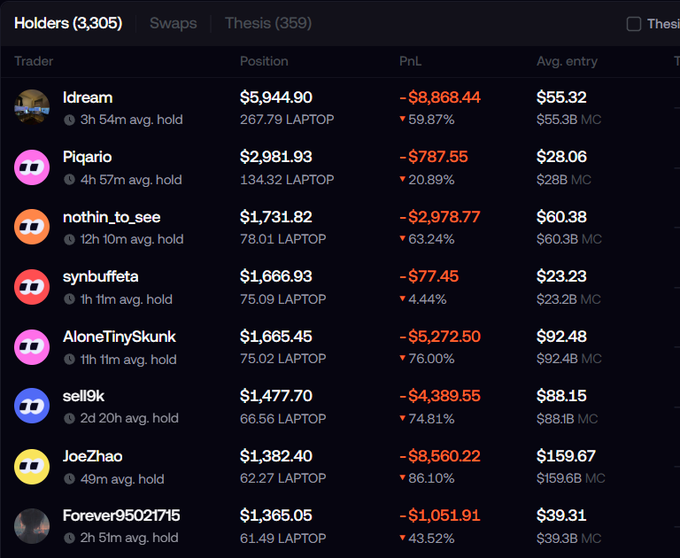
Task: Open JoeZhao's yellow avatar icon
Action: click(32, 467)
